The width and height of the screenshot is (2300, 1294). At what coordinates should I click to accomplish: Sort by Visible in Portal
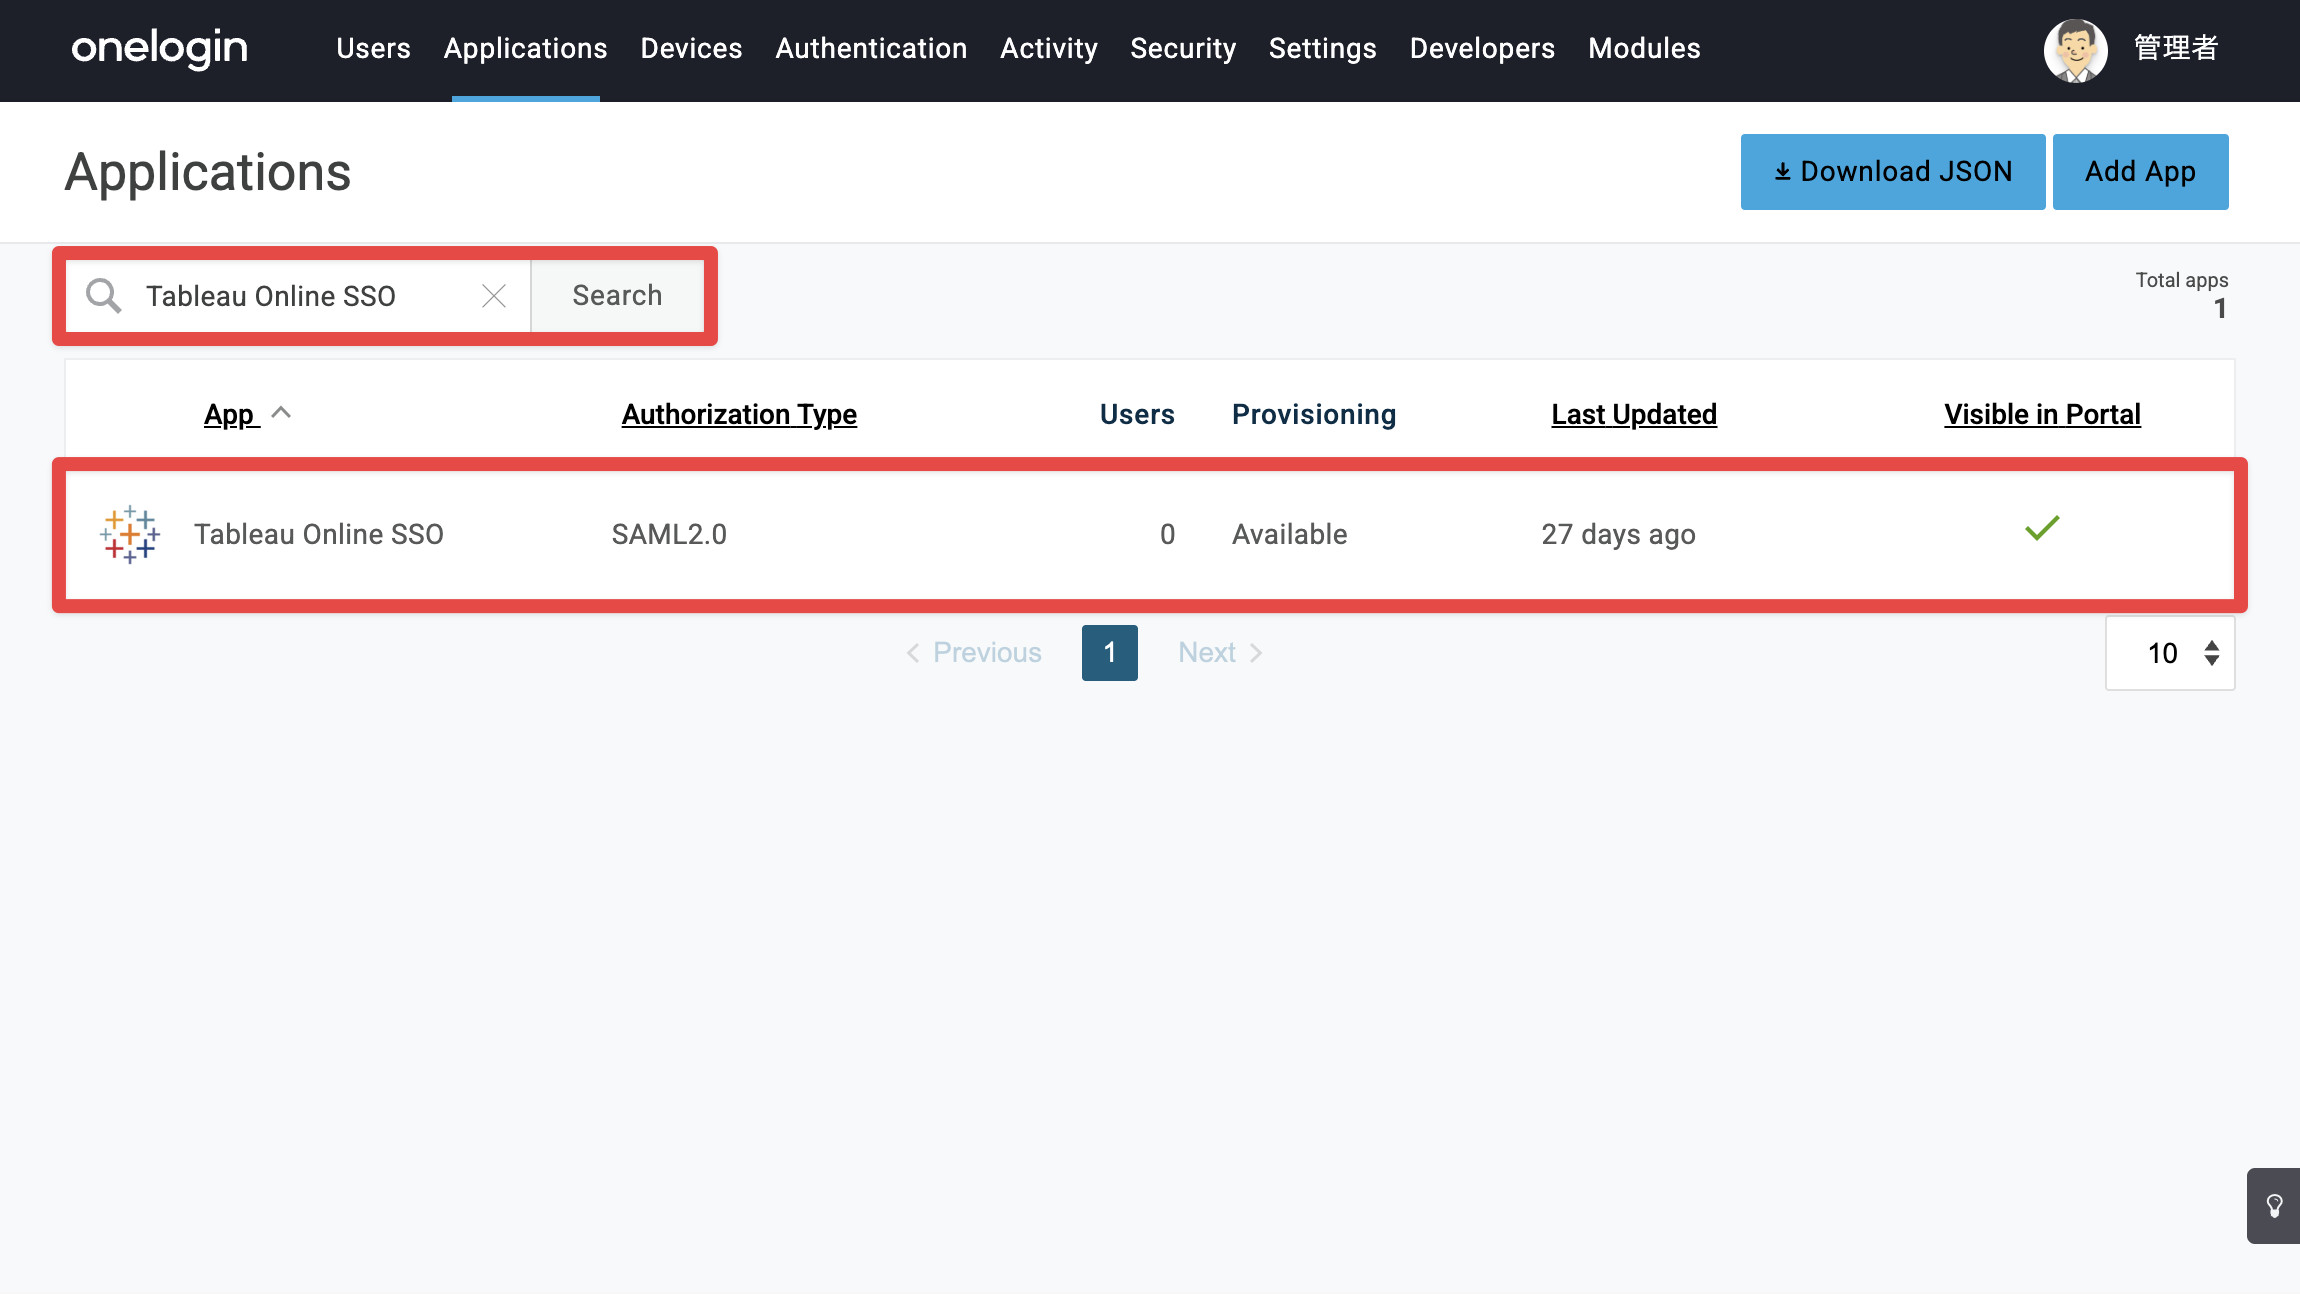click(2042, 414)
